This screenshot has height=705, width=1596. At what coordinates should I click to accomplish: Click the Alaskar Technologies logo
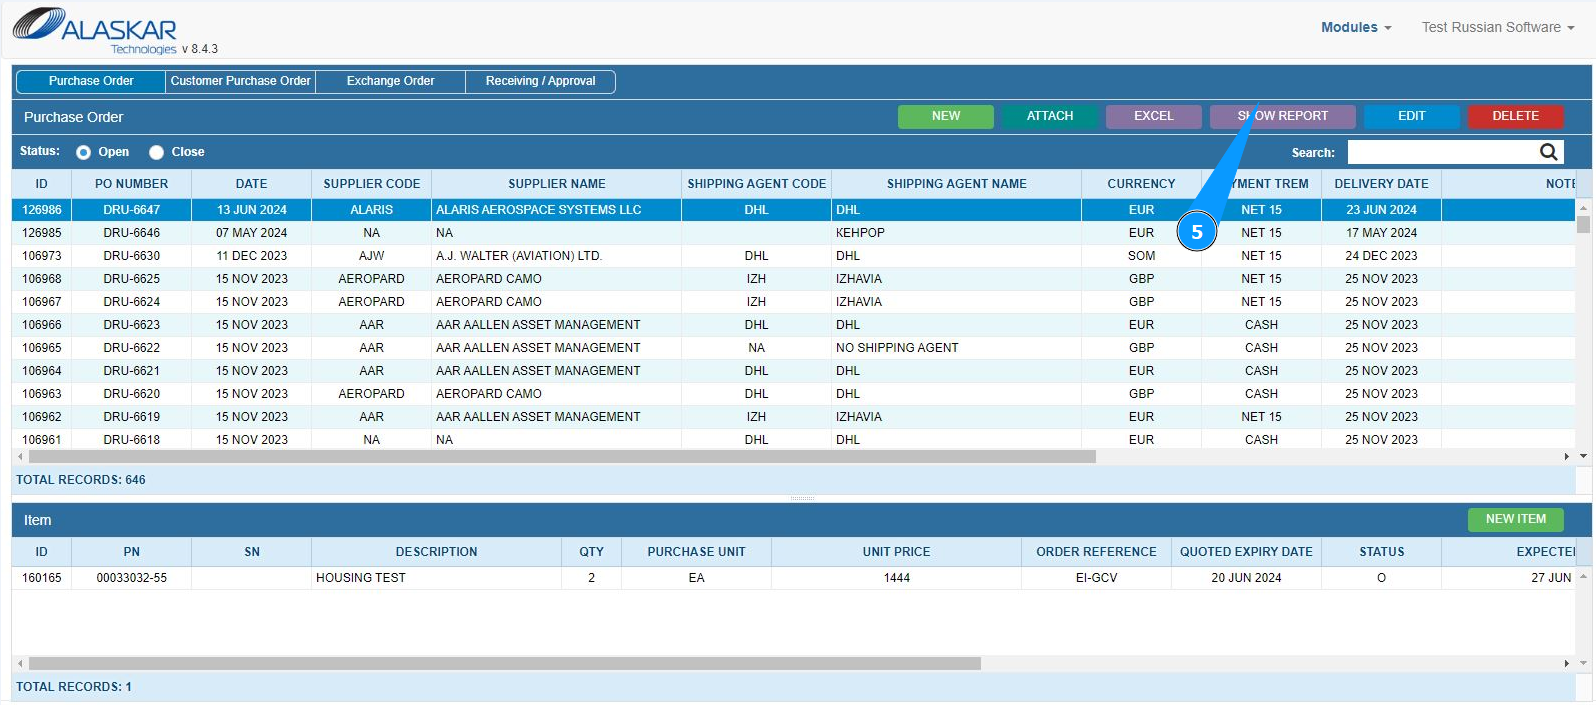[x=95, y=30]
